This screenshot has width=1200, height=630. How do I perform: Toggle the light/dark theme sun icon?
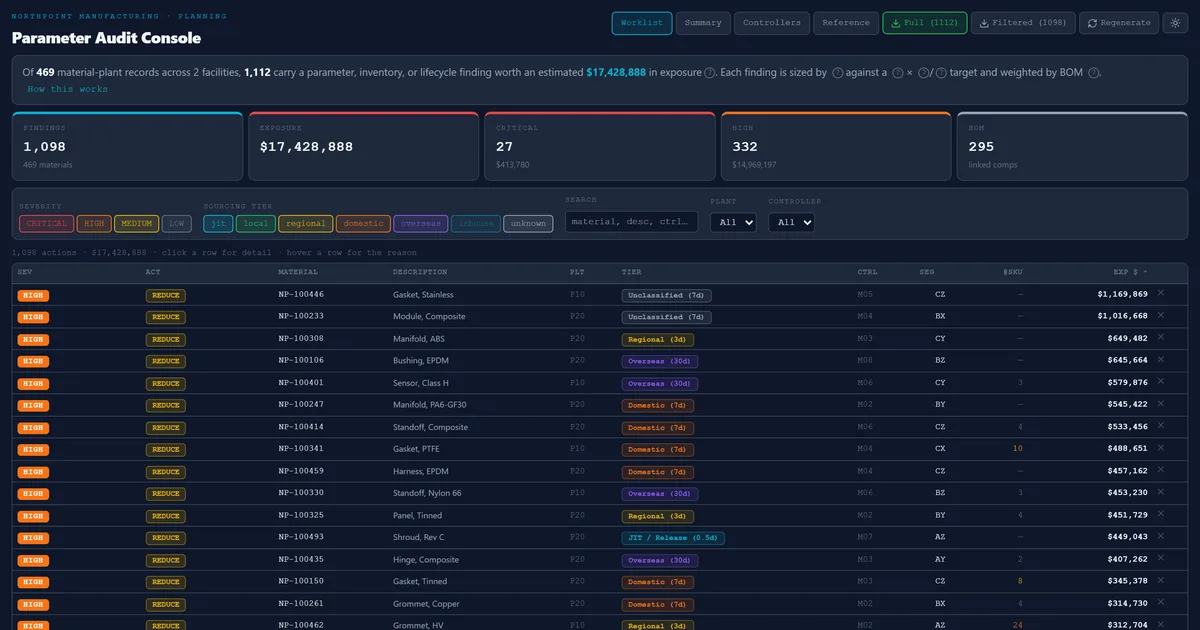point(1175,23)
